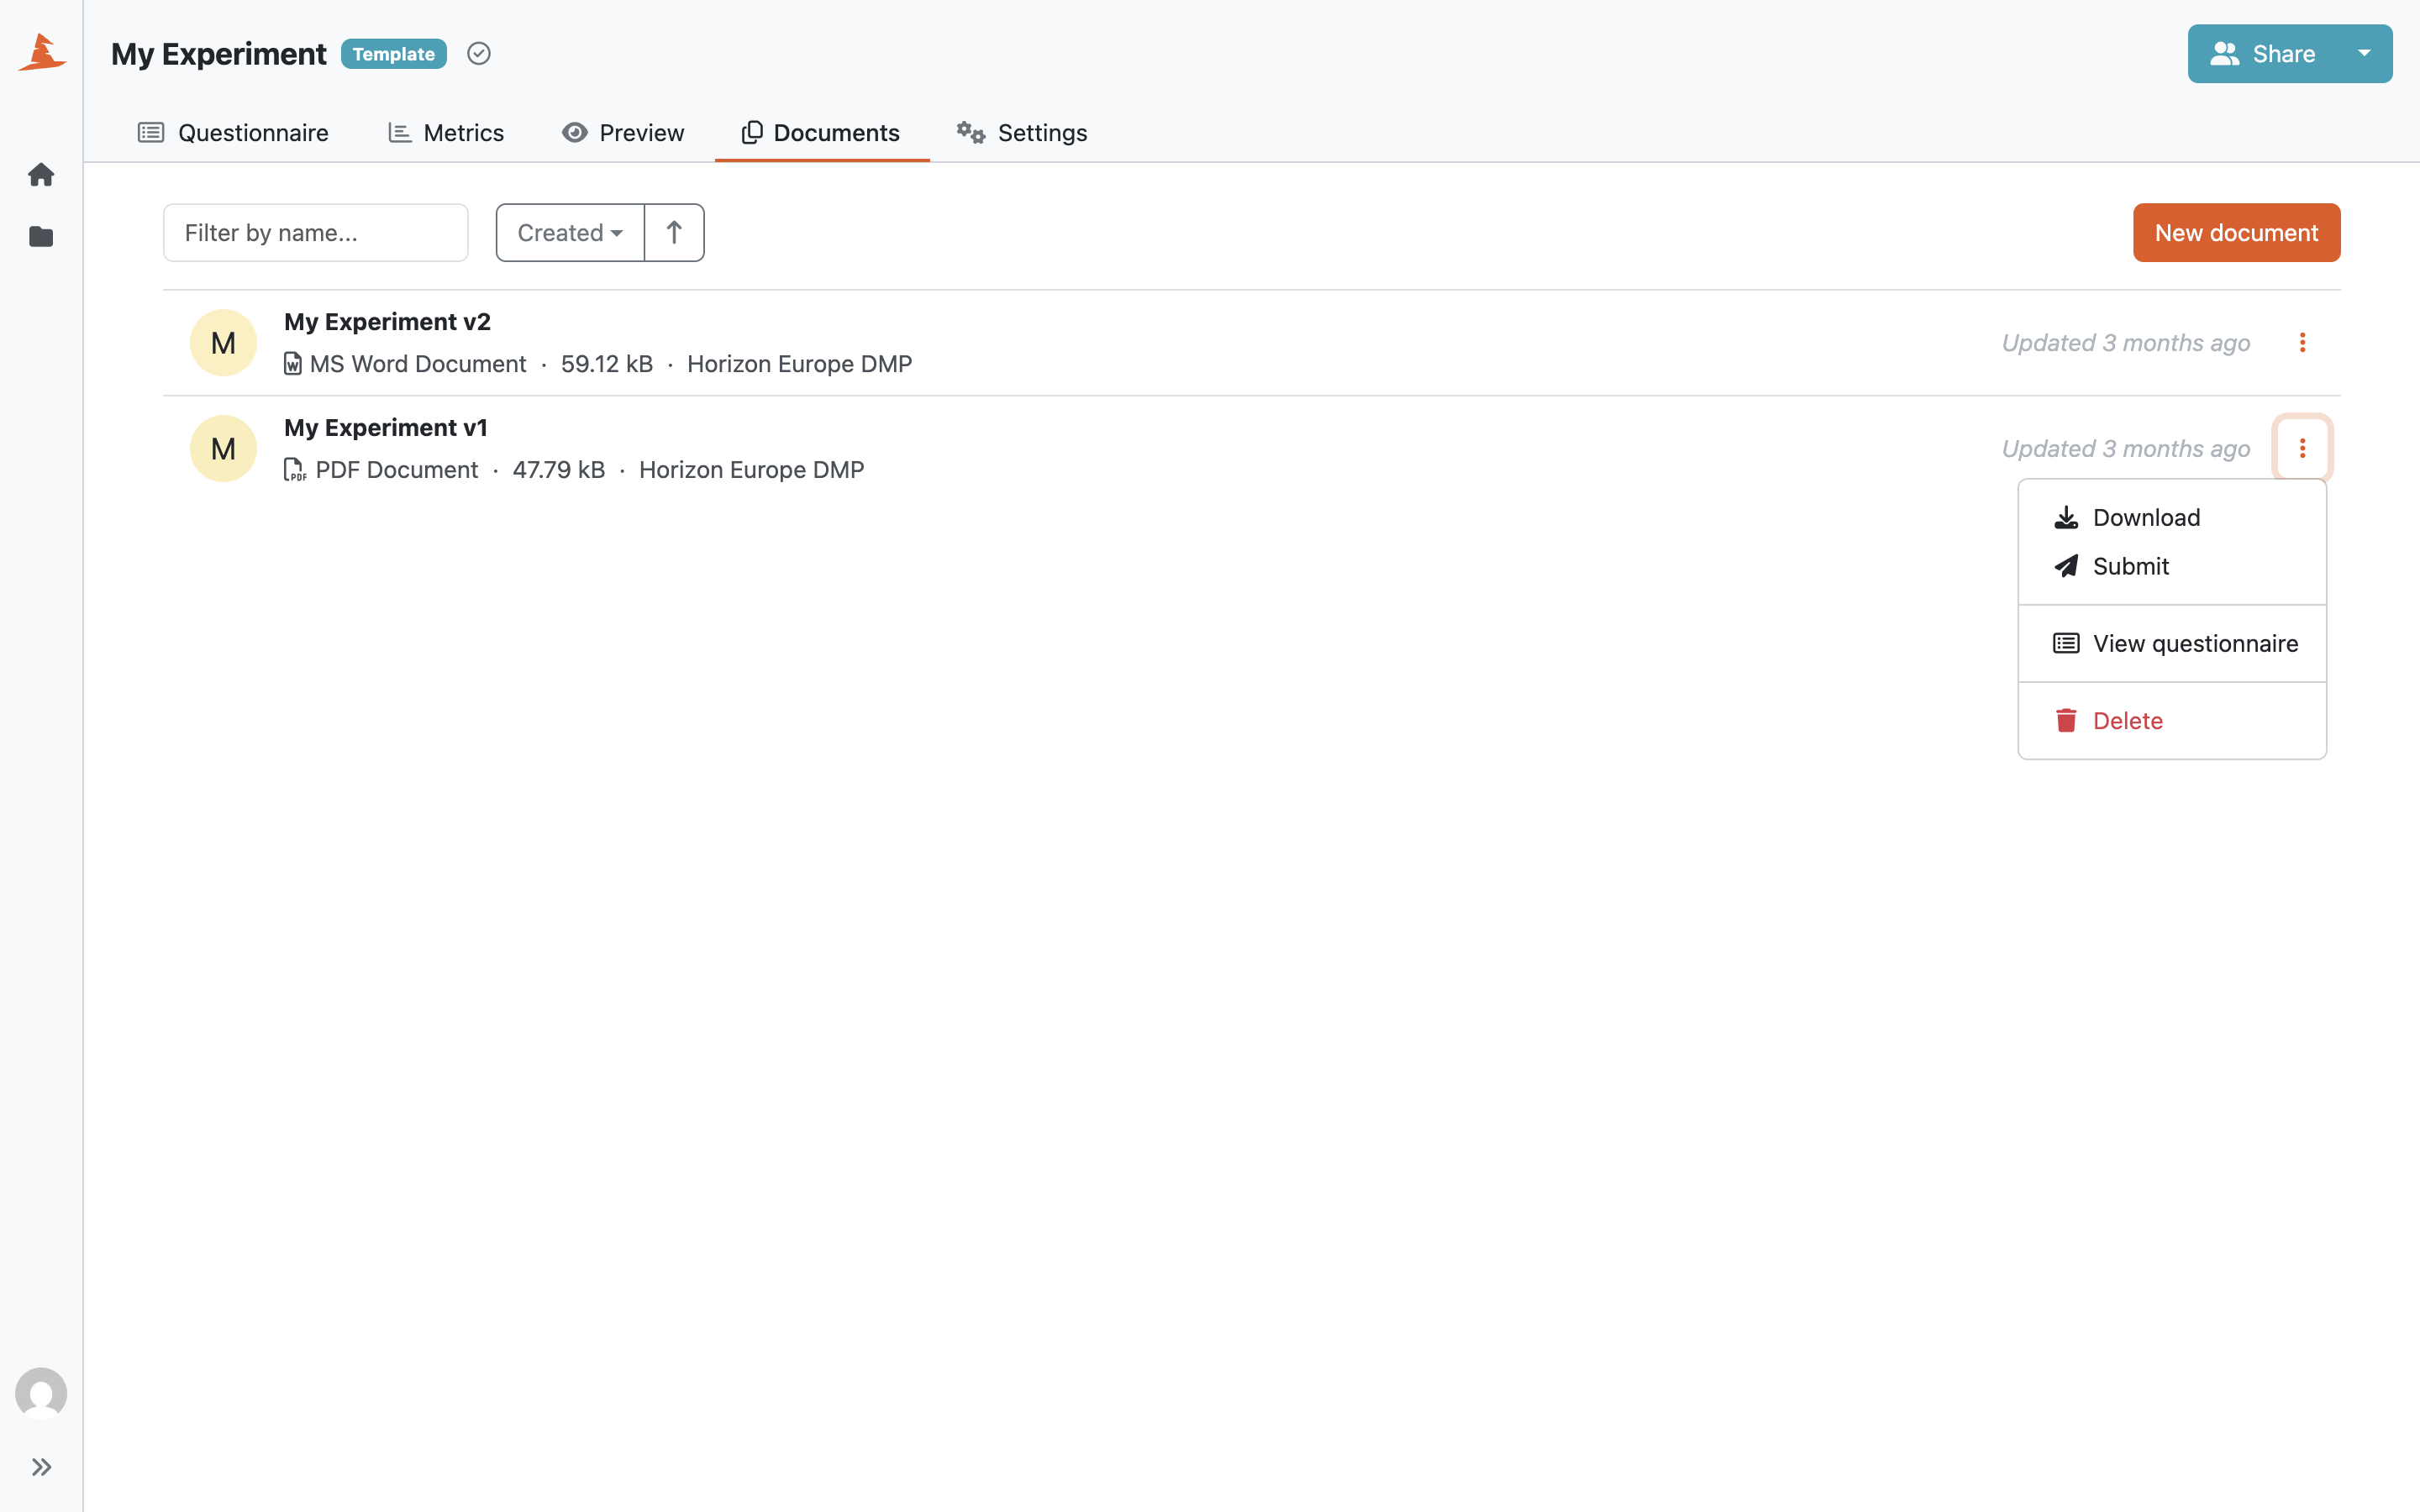This screenshot has height=1512, width=2420.
Task: Open the user profile avatar
Action: [41, 1393]
